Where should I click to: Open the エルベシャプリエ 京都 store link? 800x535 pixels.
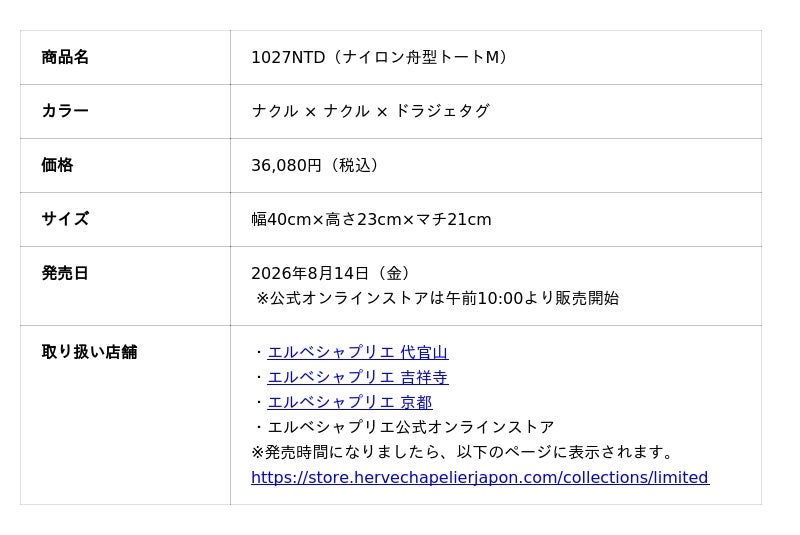[x=350, y=402]
